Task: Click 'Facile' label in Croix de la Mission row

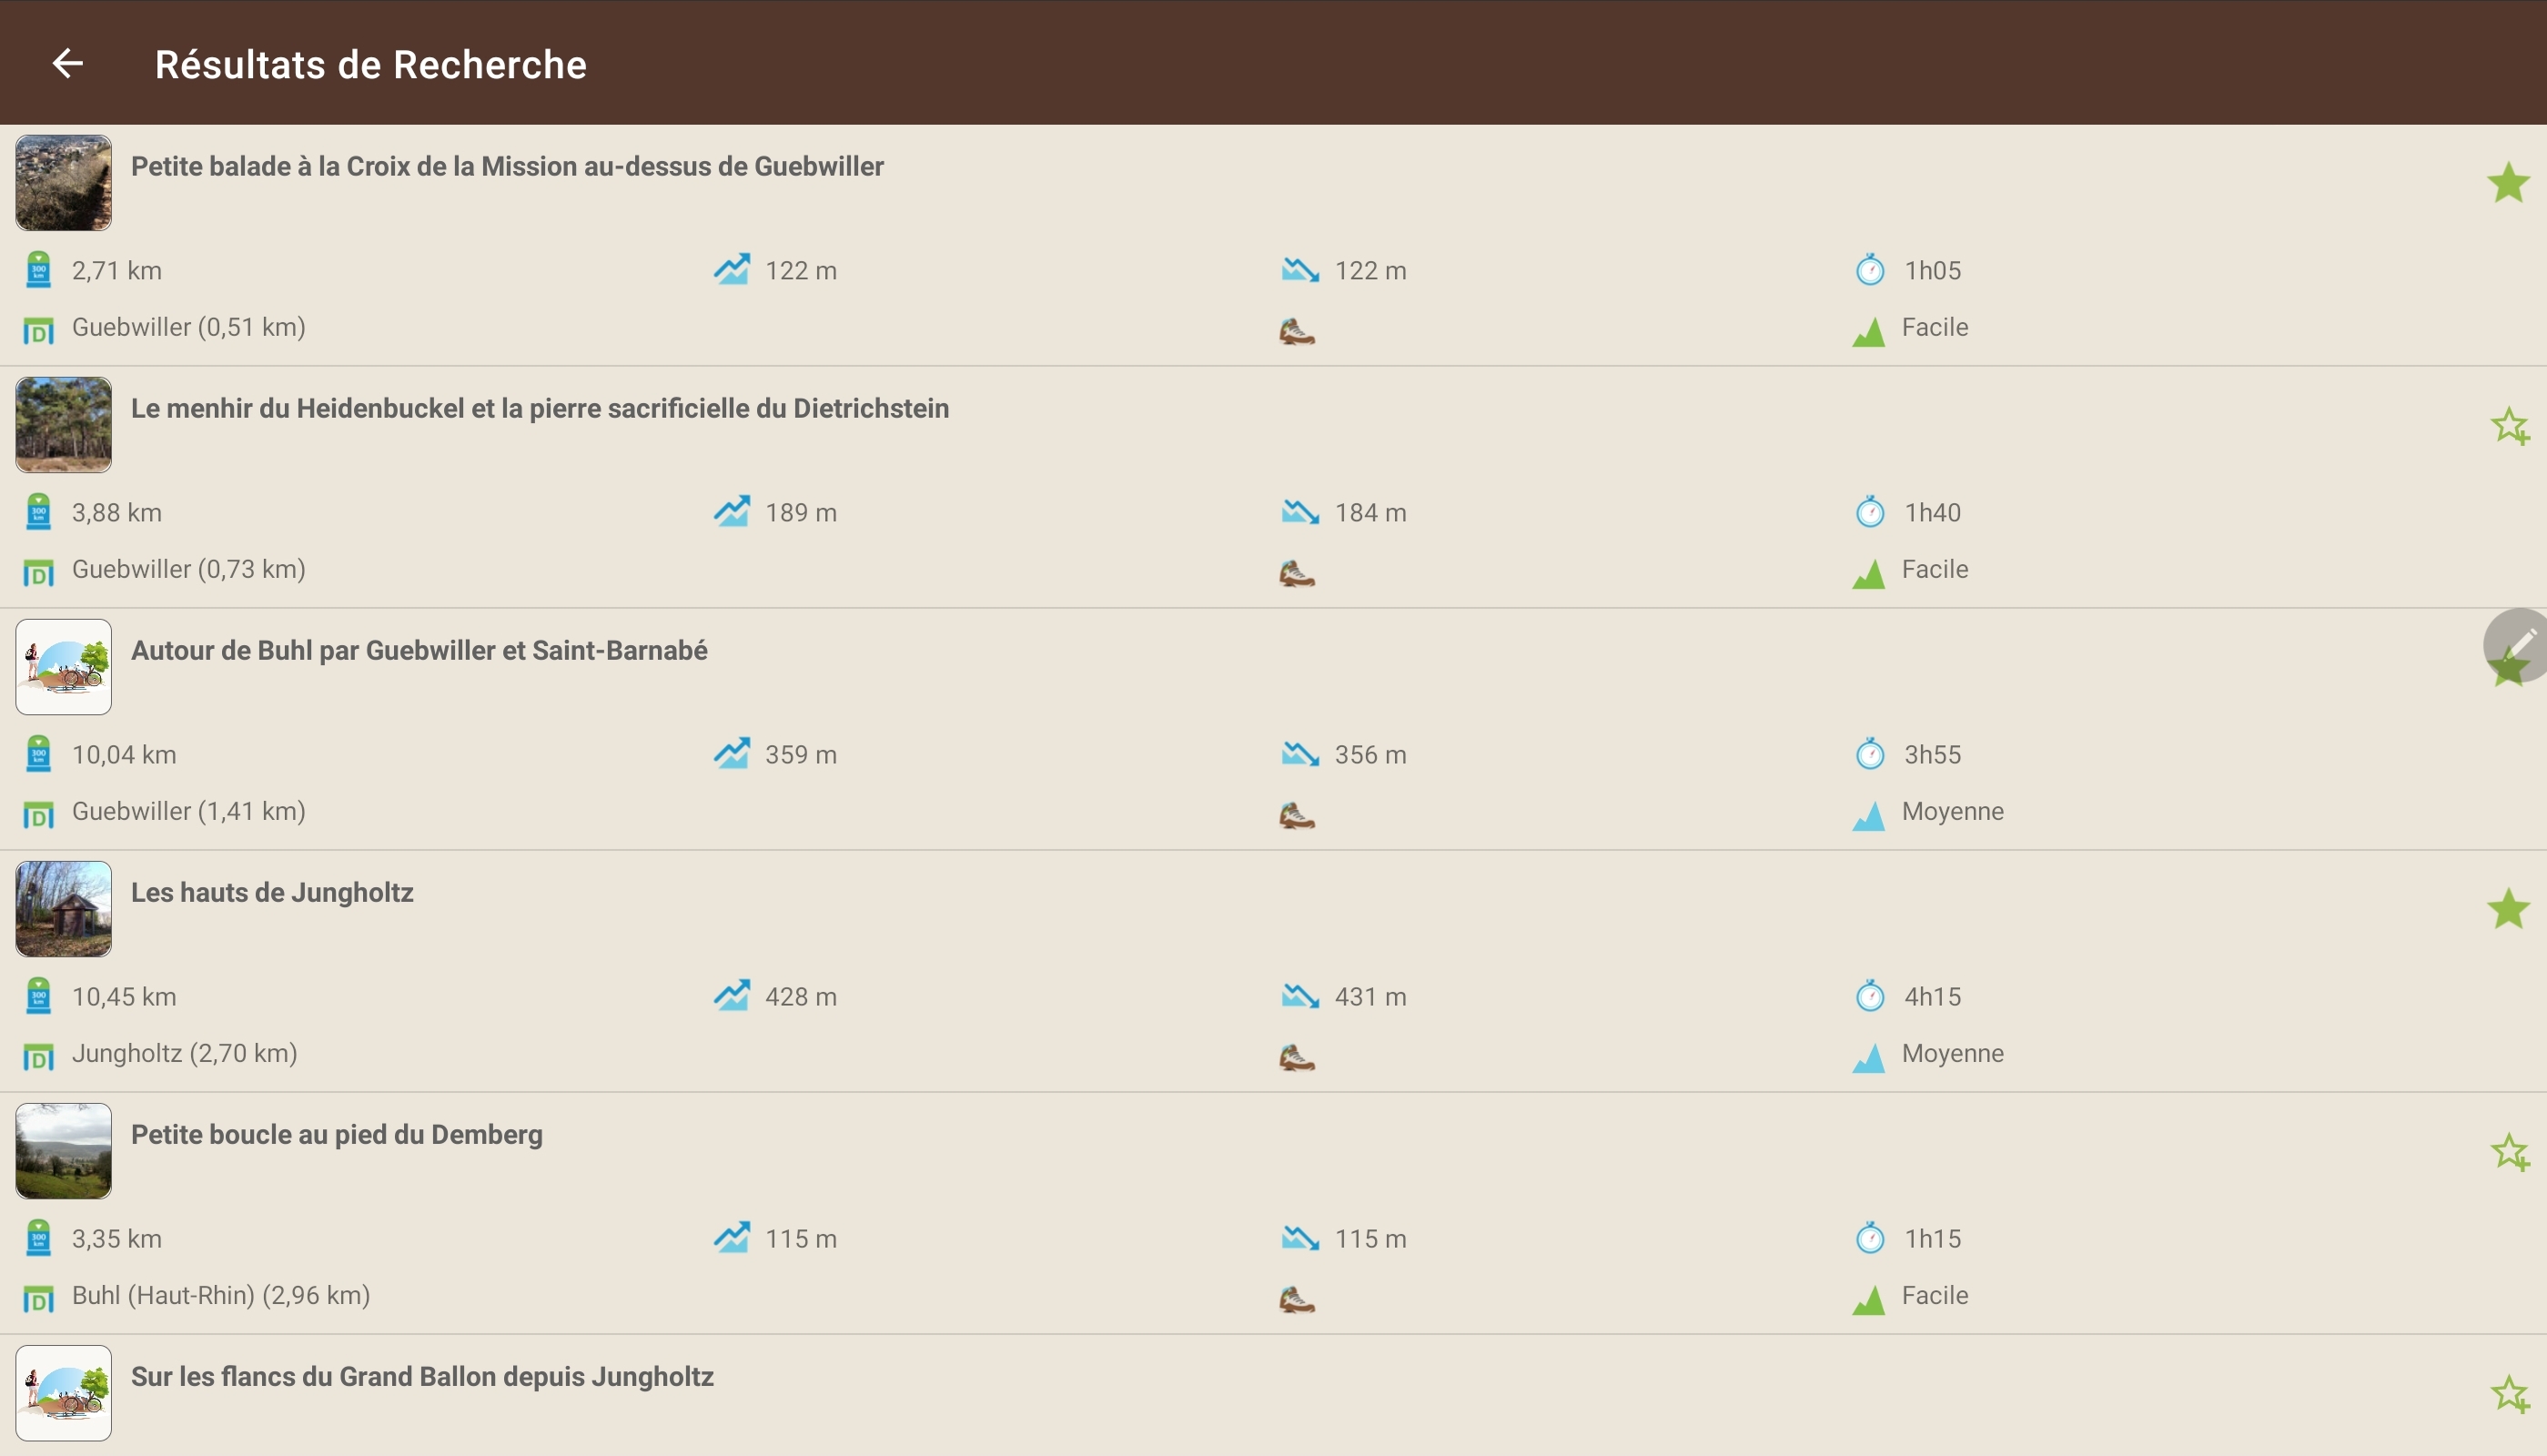Action: [1935, 327]
